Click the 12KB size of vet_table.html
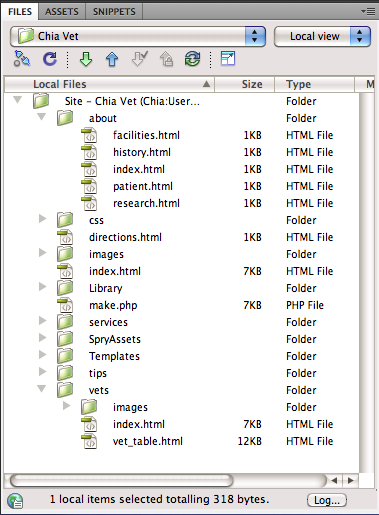The height and width of the screenshot is (515, 379). pos(250,441)
